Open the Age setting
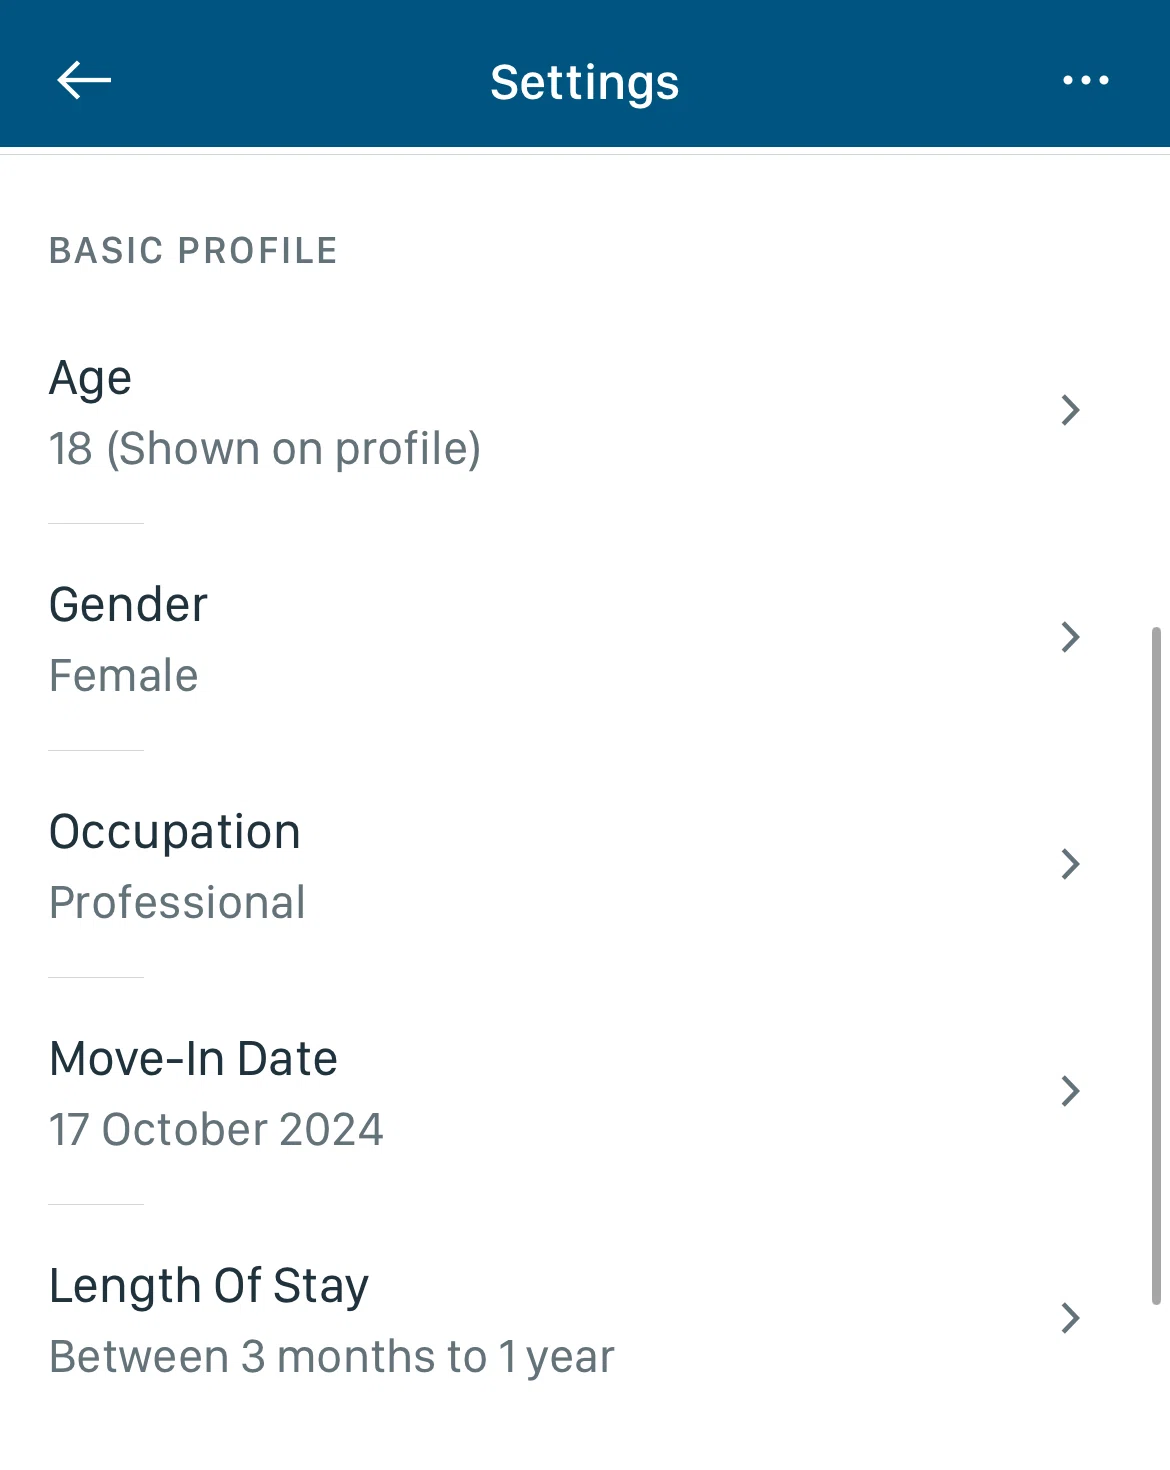Viewport: 1170px width, 1470px height. (x=90, y=378)
